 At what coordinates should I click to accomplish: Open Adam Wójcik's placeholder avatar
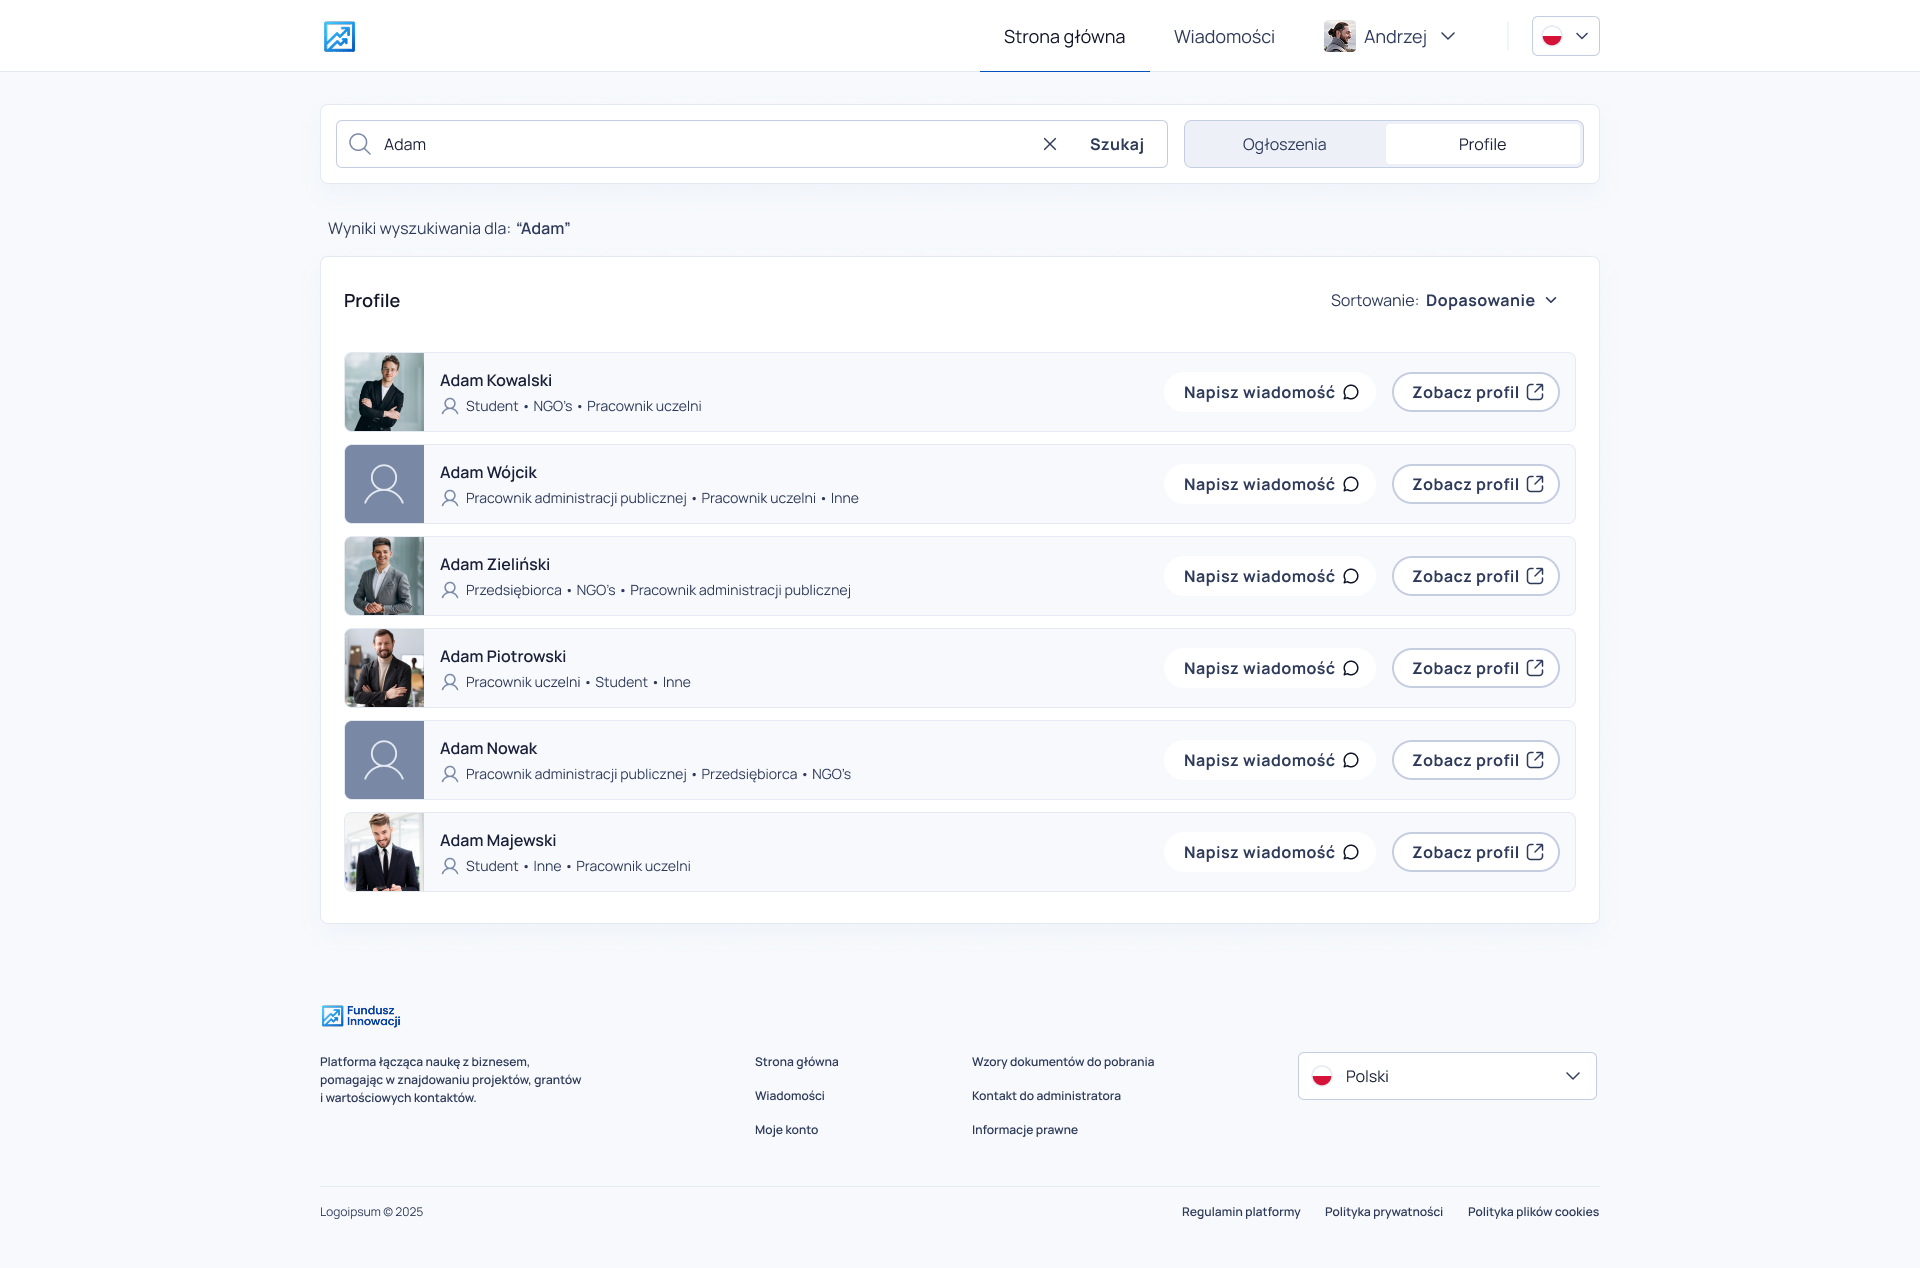coord(384,484)
